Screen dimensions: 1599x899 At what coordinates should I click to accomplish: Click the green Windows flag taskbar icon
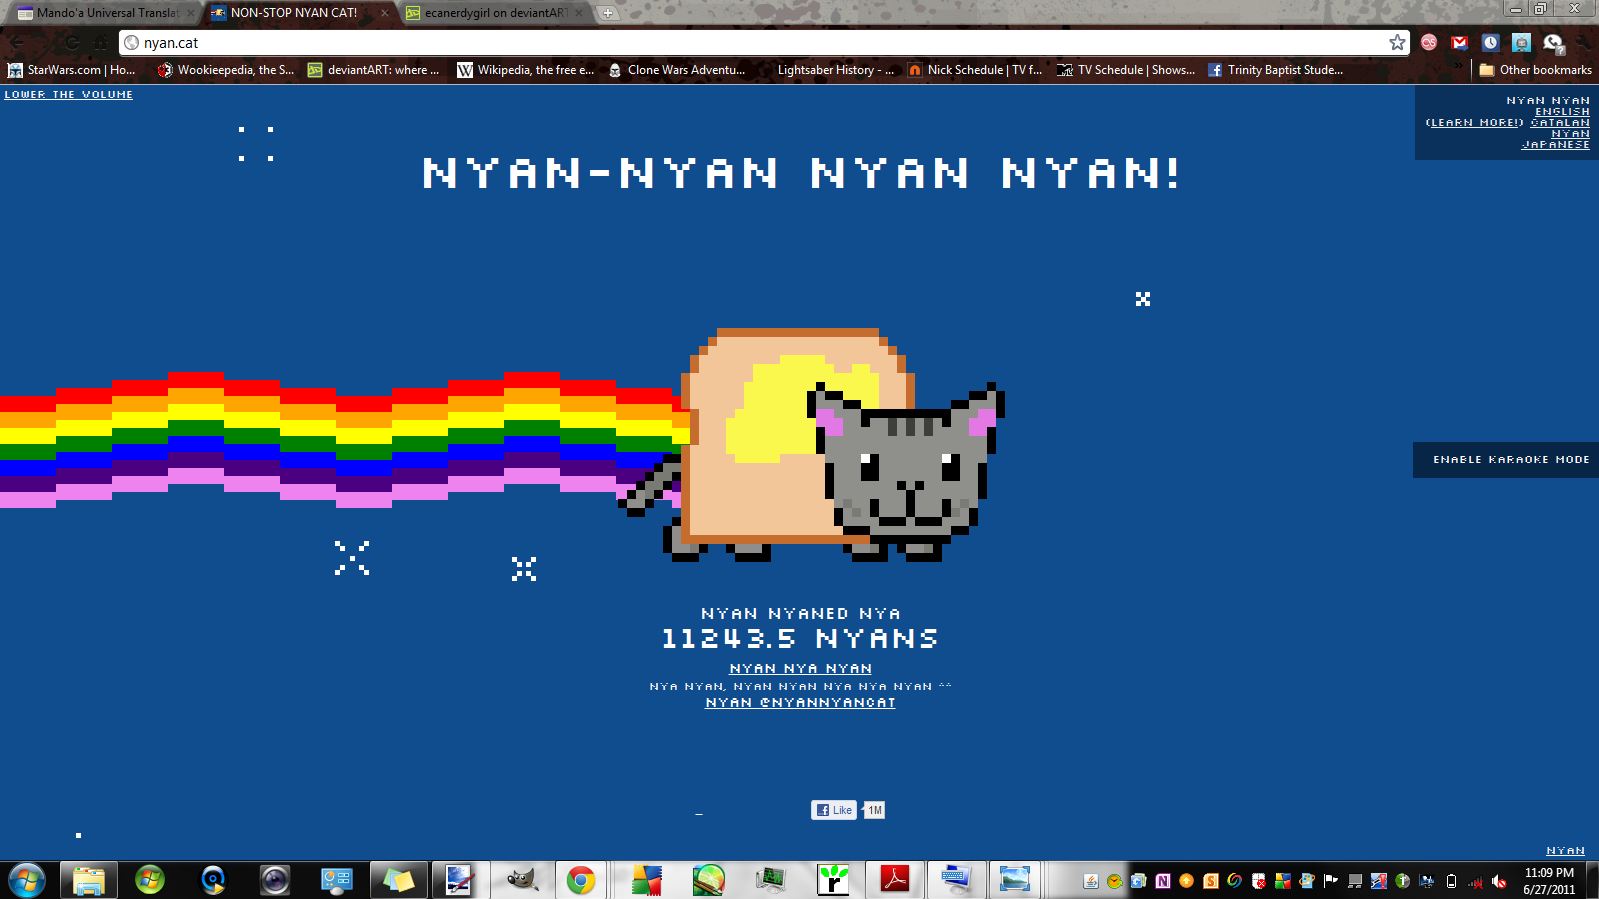[150, 880]
